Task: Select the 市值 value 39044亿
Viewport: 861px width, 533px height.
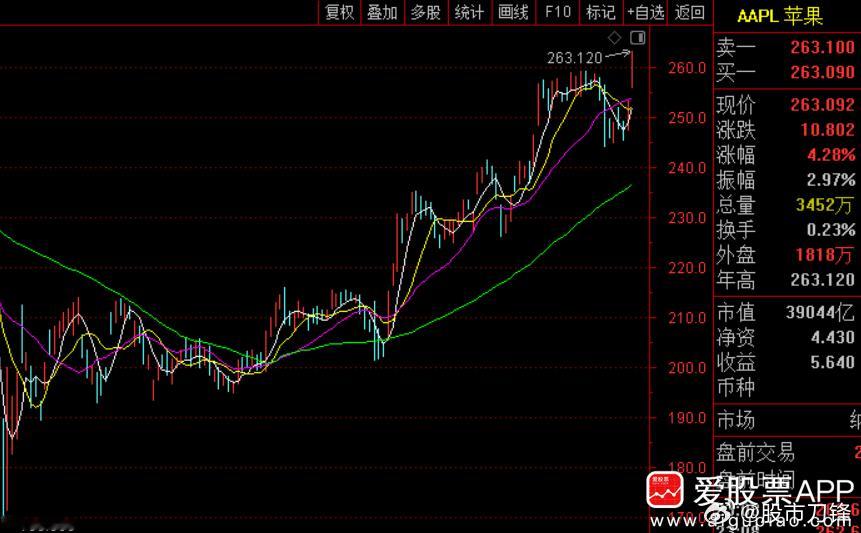Action: tap(820, 312)
